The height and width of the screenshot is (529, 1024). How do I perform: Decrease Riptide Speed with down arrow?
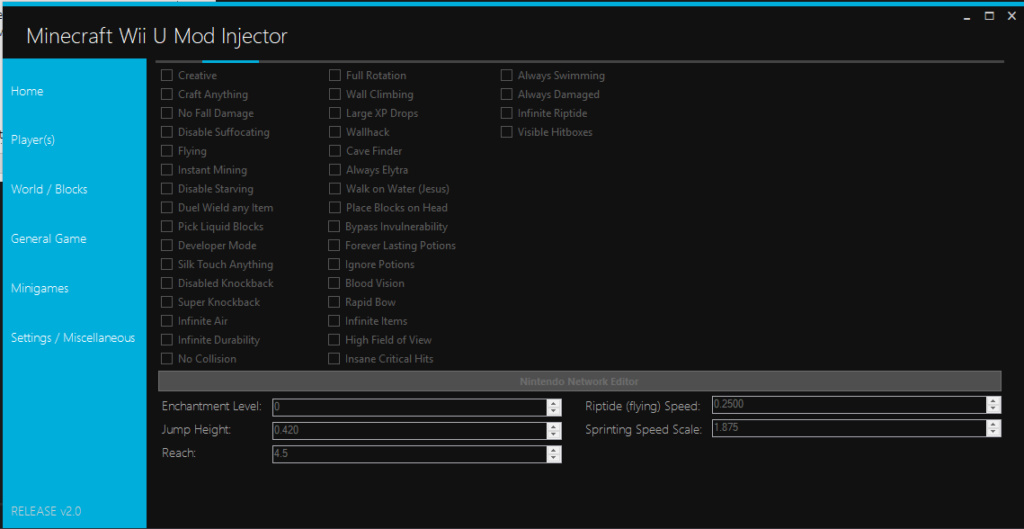click(993, 409)
